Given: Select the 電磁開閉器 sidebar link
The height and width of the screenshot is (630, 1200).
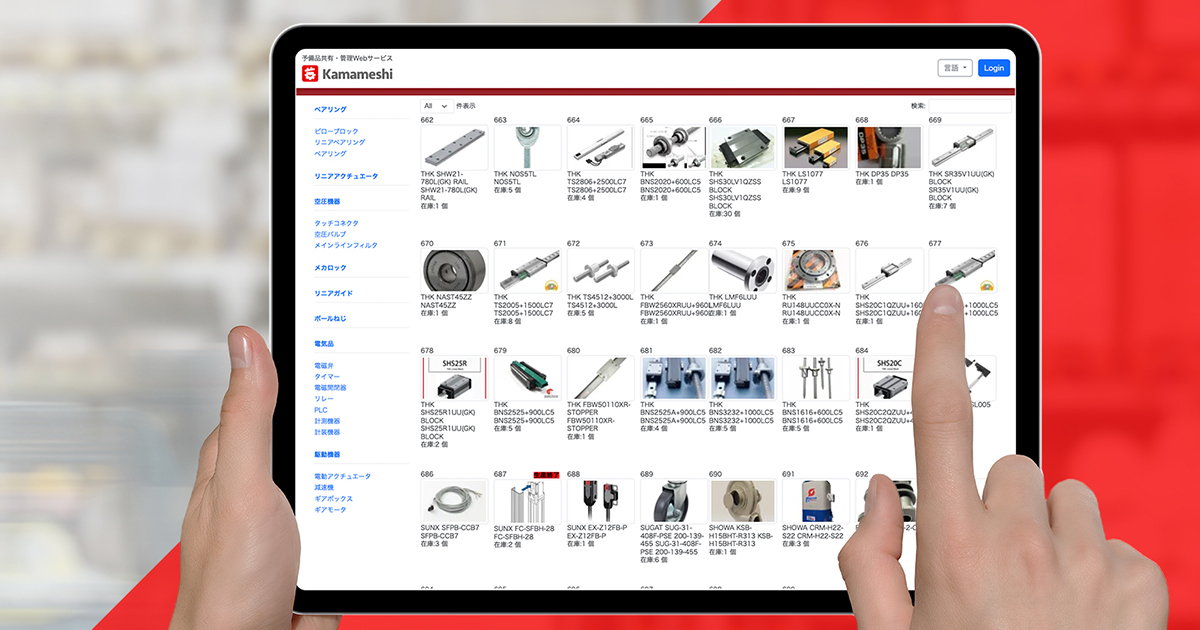Looking at the screenshot, I should (330, 388).
